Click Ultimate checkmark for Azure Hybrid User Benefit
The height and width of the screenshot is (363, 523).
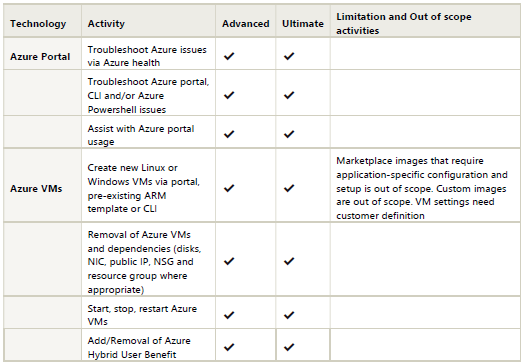[x=289, y=347]
